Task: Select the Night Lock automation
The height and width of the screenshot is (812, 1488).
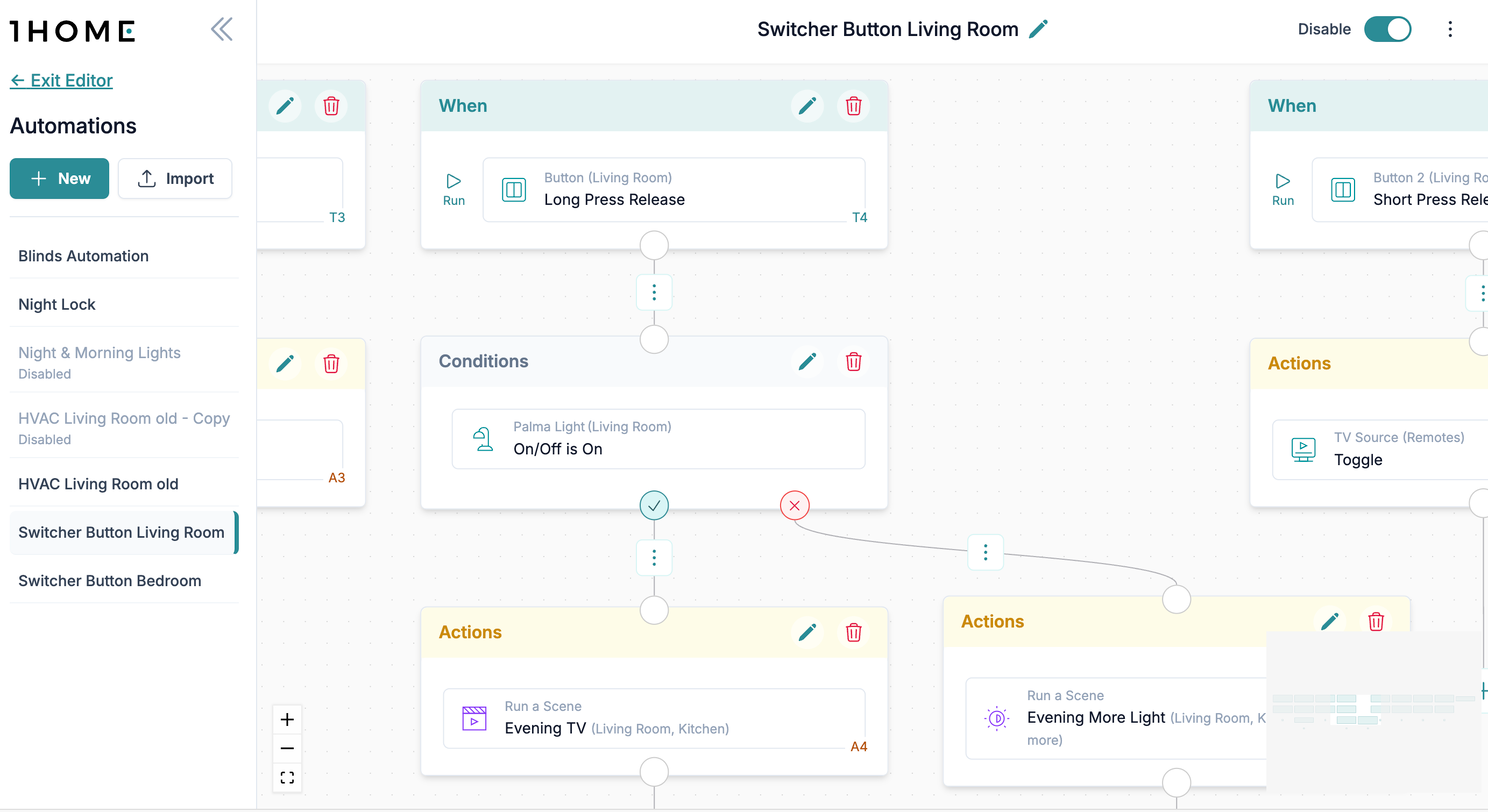Action: point(56,304)
